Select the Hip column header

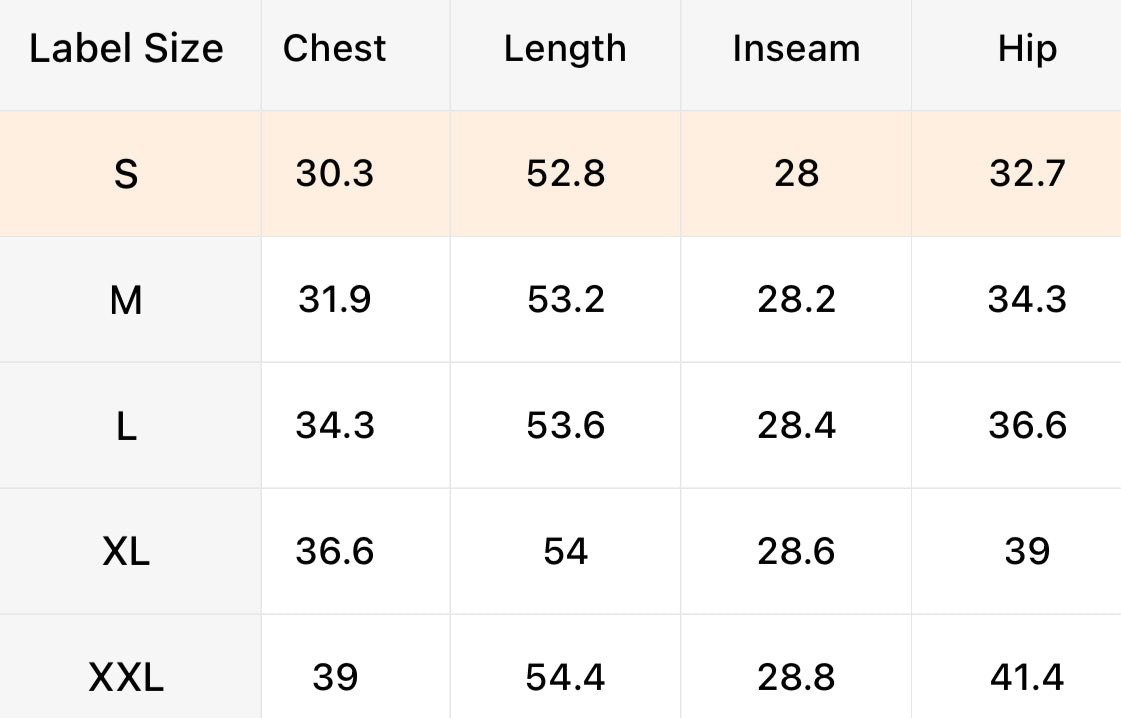pyautogui.click(x=1027, y=49)
